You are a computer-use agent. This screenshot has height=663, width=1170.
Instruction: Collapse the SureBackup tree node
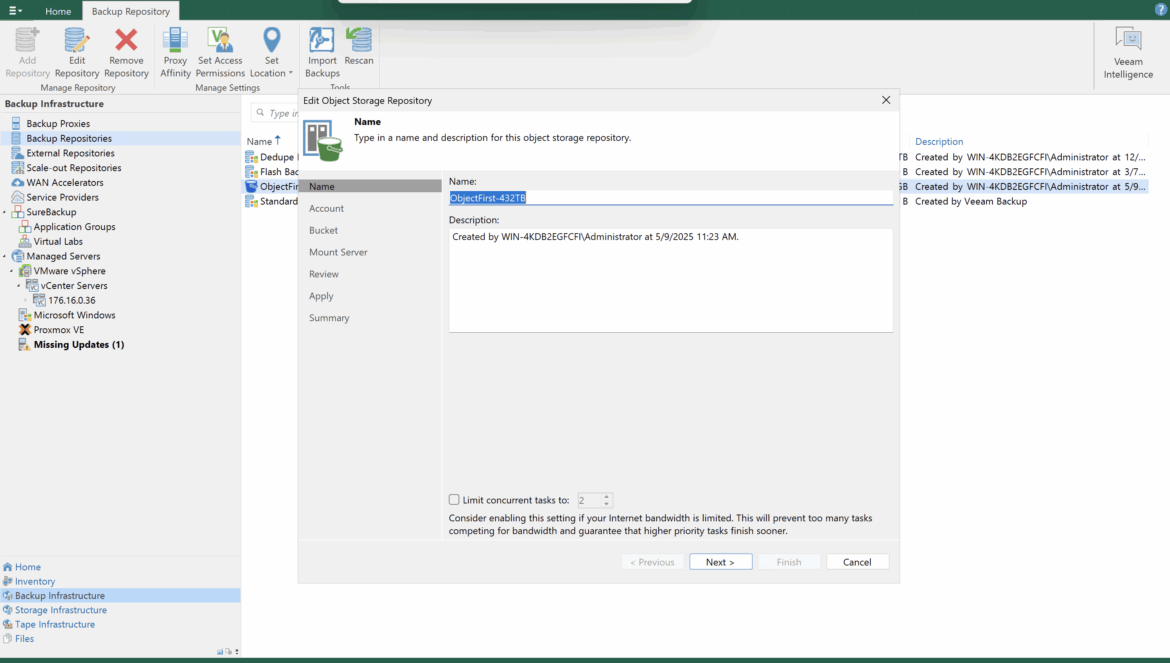[4, 213]
